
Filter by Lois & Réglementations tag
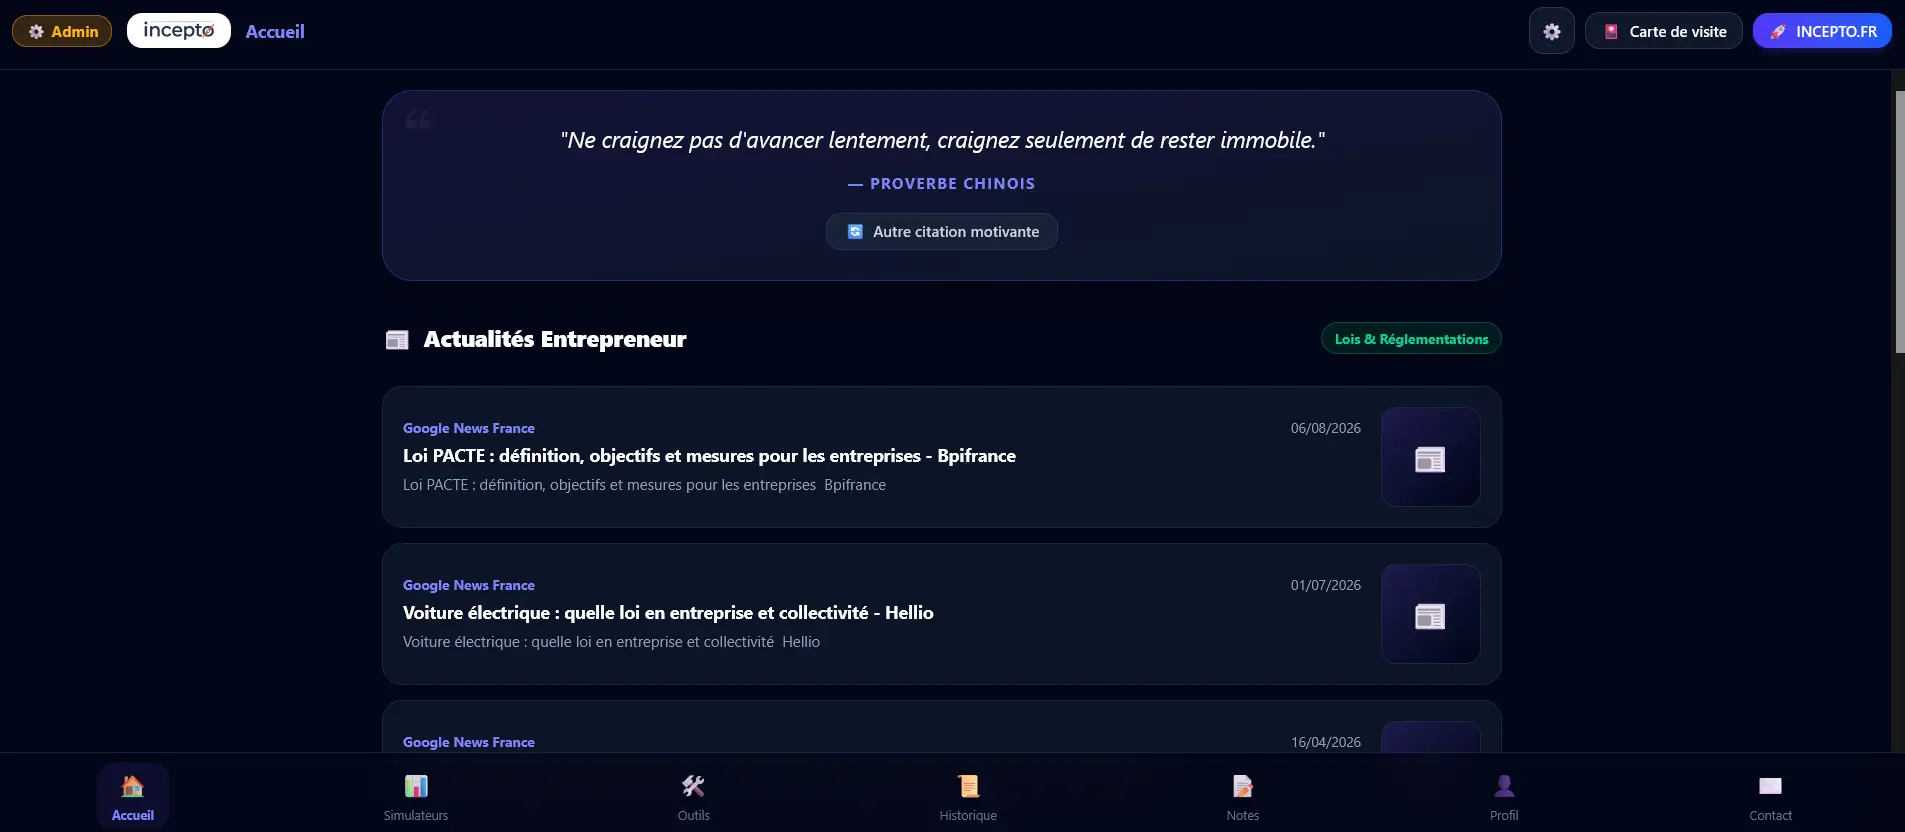(1411, 339)
